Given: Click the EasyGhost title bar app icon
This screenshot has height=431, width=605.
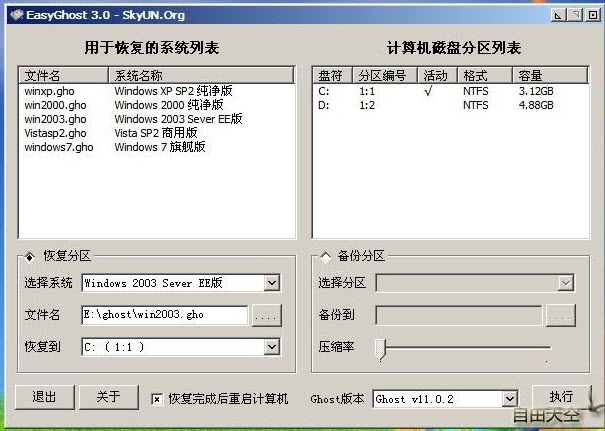Looking at the screenshot, I should [11, 15].
